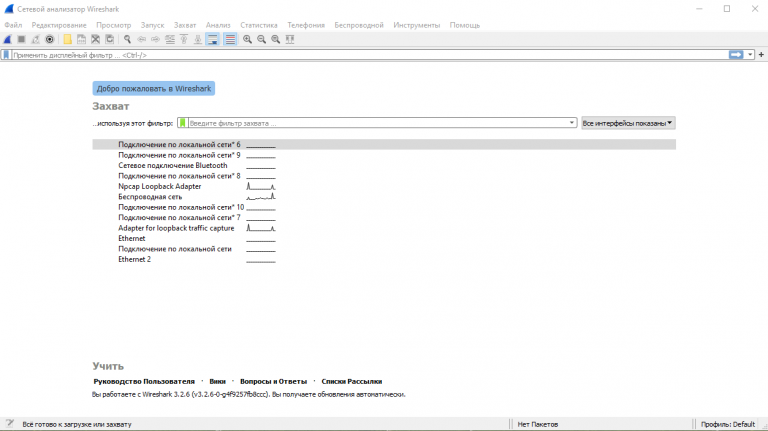Zoom out on the main window text
Viewport: 768px width, 431px height.
[x=262, y=39]
